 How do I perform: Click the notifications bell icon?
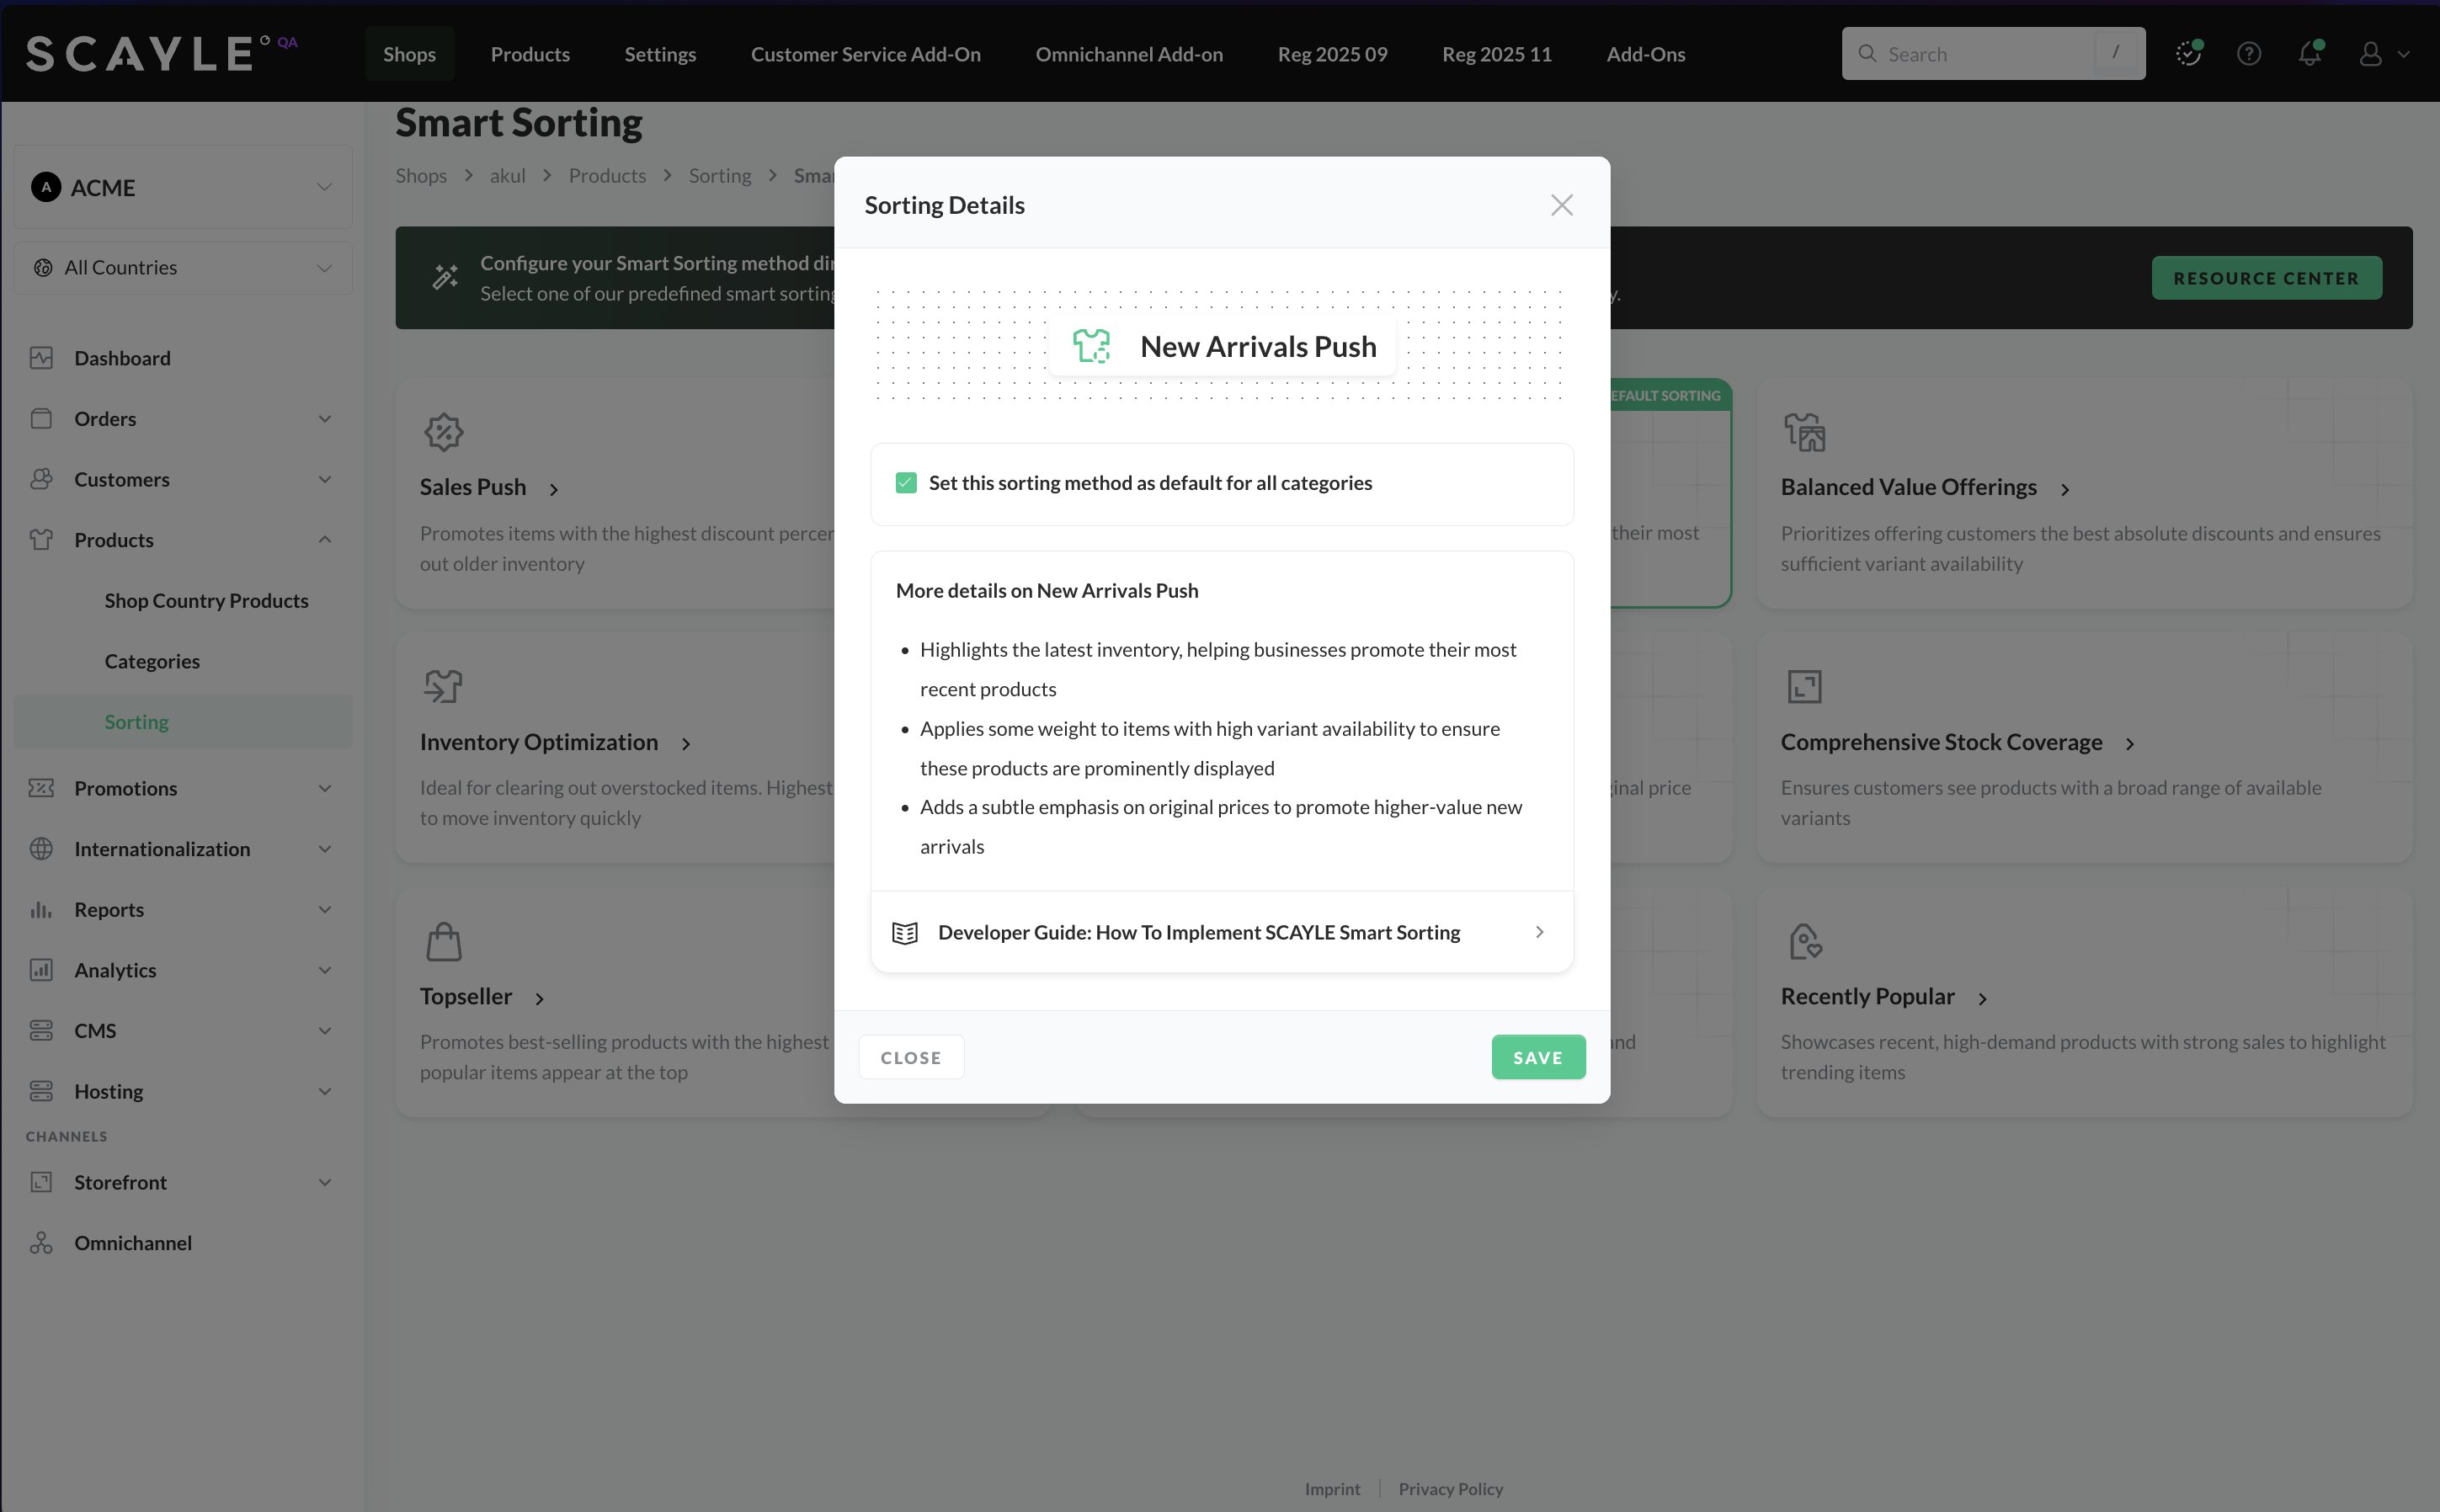pyautogui.click(x=2309, y=54)
